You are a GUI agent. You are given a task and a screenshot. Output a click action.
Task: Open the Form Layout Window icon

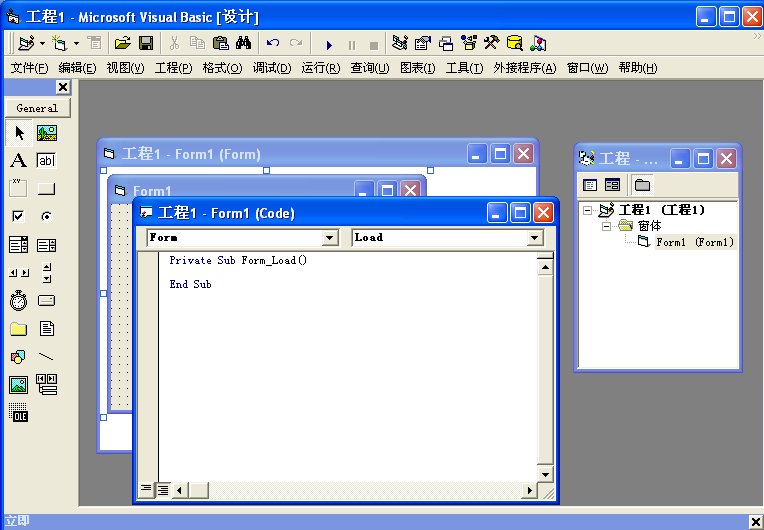[x=445, y=43]
